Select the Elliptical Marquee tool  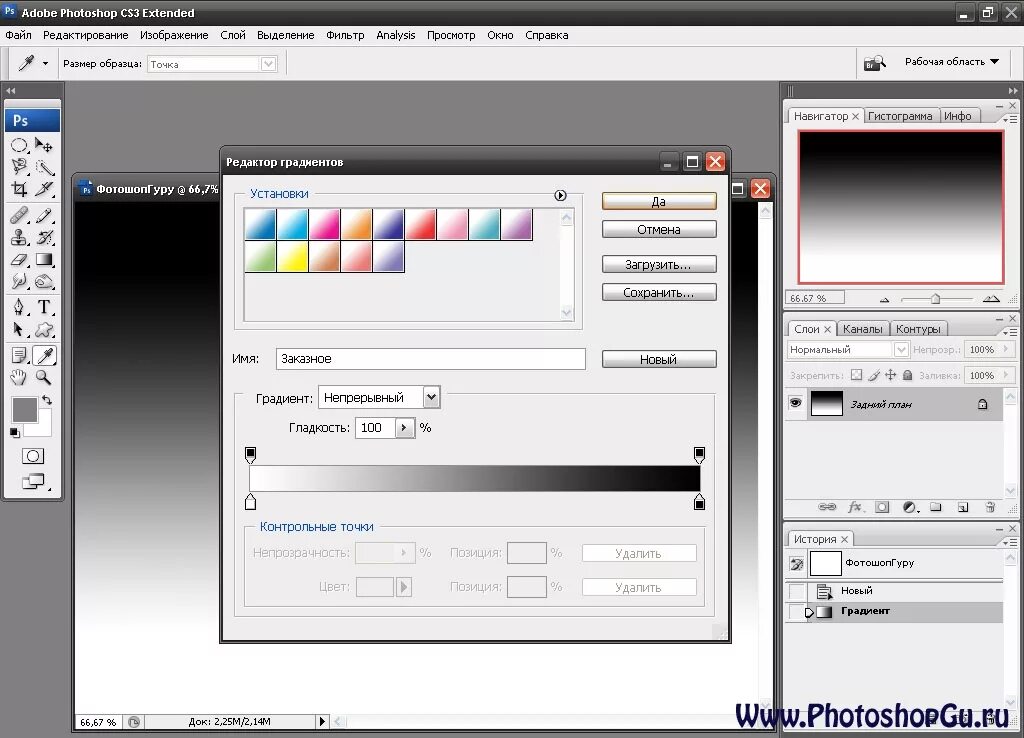point(19,145)
